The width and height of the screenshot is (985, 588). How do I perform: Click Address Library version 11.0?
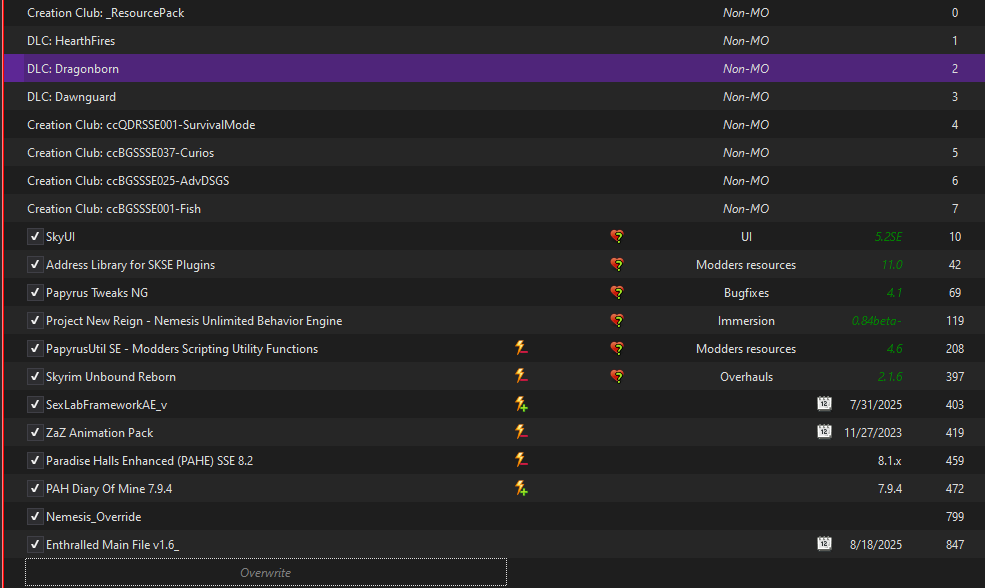coord(892,264)
